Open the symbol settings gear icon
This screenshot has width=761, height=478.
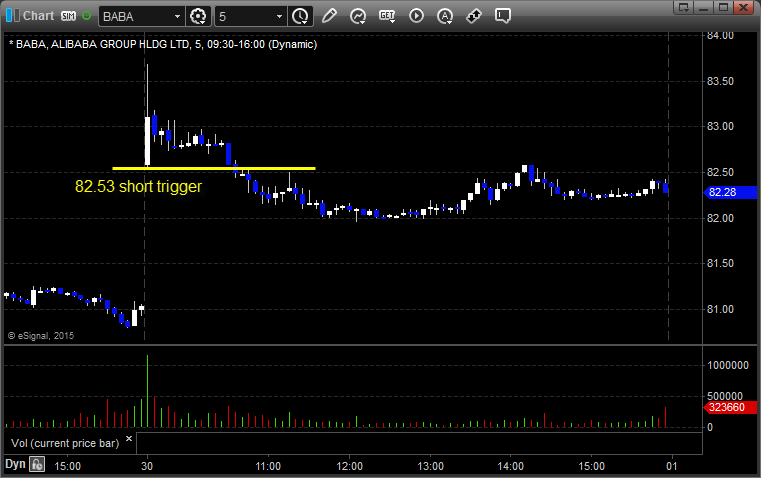tap(198, 16)
